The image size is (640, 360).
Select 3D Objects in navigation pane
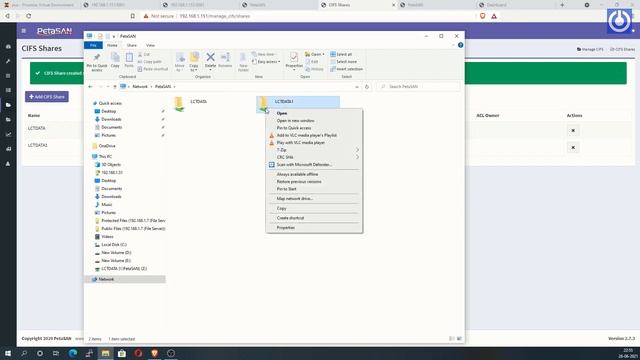[111, 164]
